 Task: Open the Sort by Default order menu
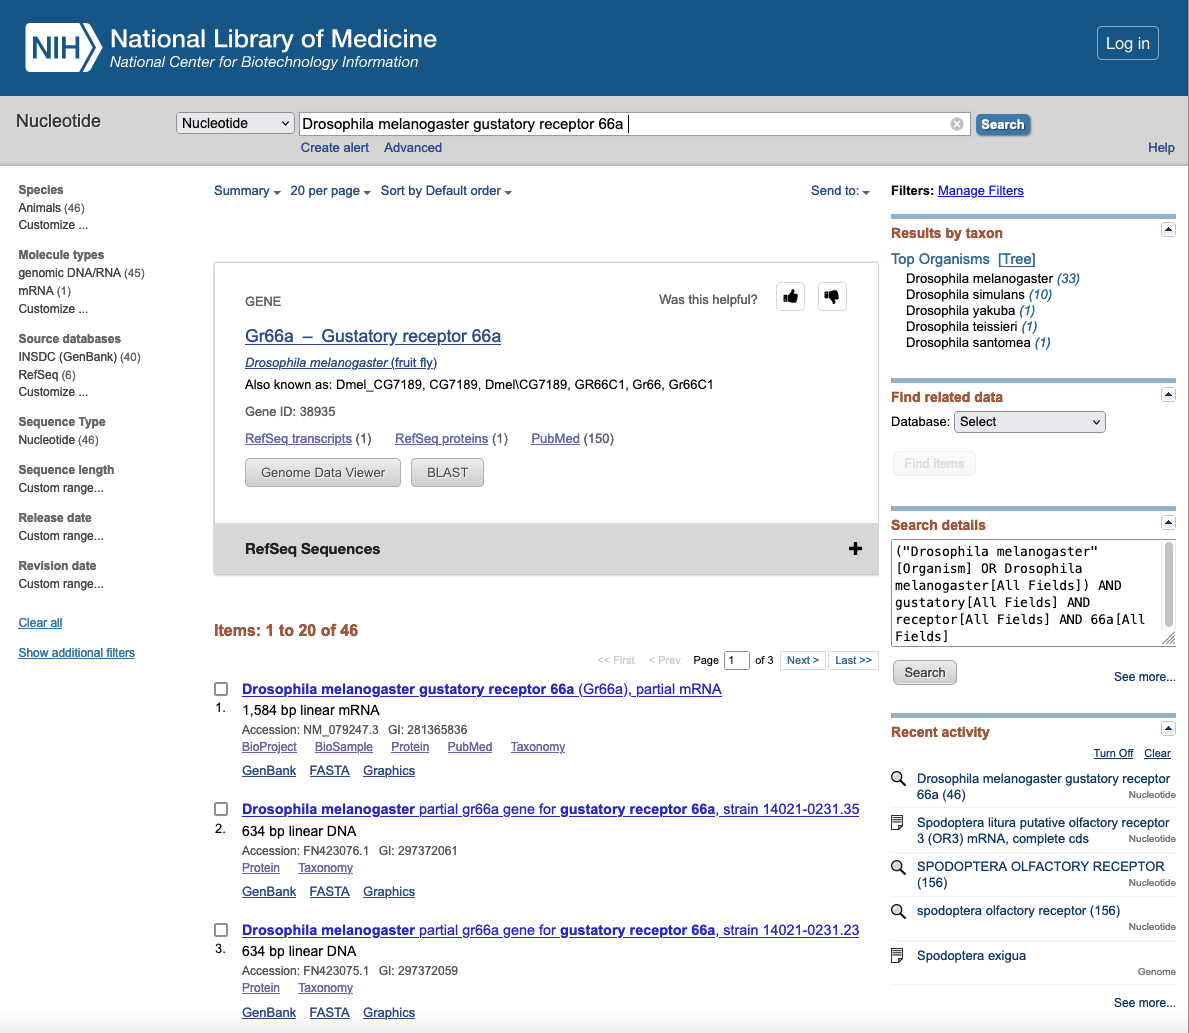(x=446, y=191)
